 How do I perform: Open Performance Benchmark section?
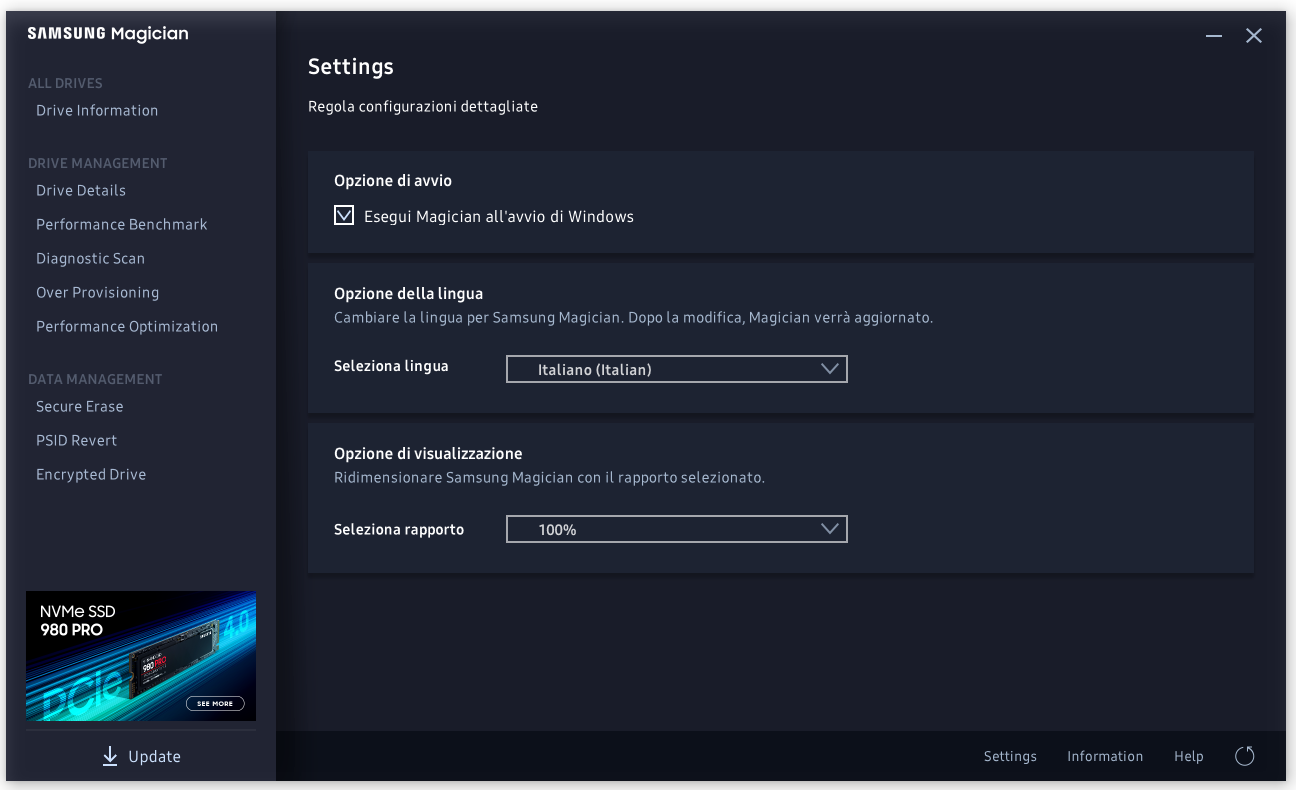[x=122, y=224]
